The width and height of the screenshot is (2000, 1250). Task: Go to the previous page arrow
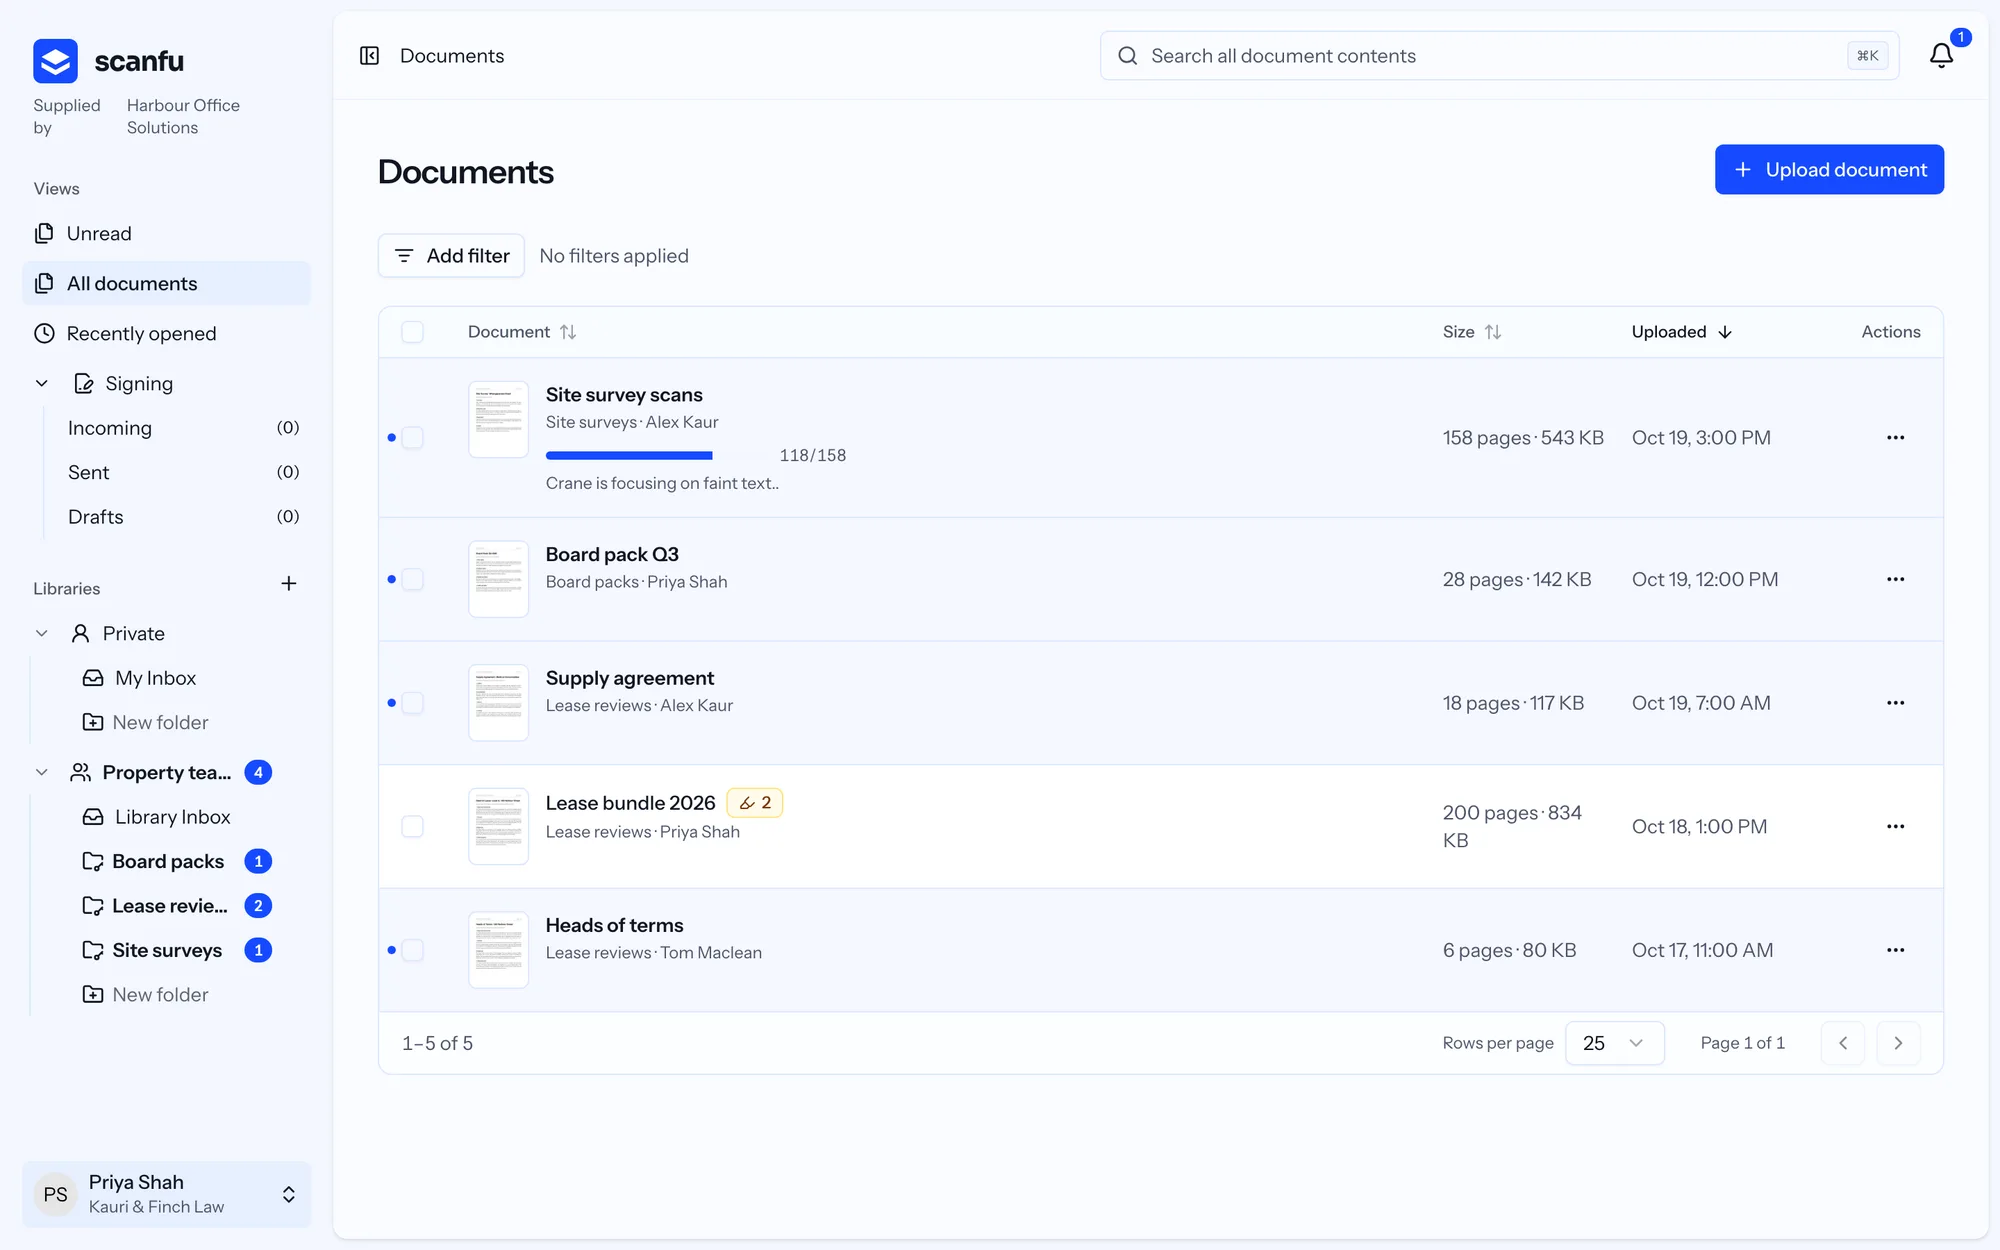1843,1043
